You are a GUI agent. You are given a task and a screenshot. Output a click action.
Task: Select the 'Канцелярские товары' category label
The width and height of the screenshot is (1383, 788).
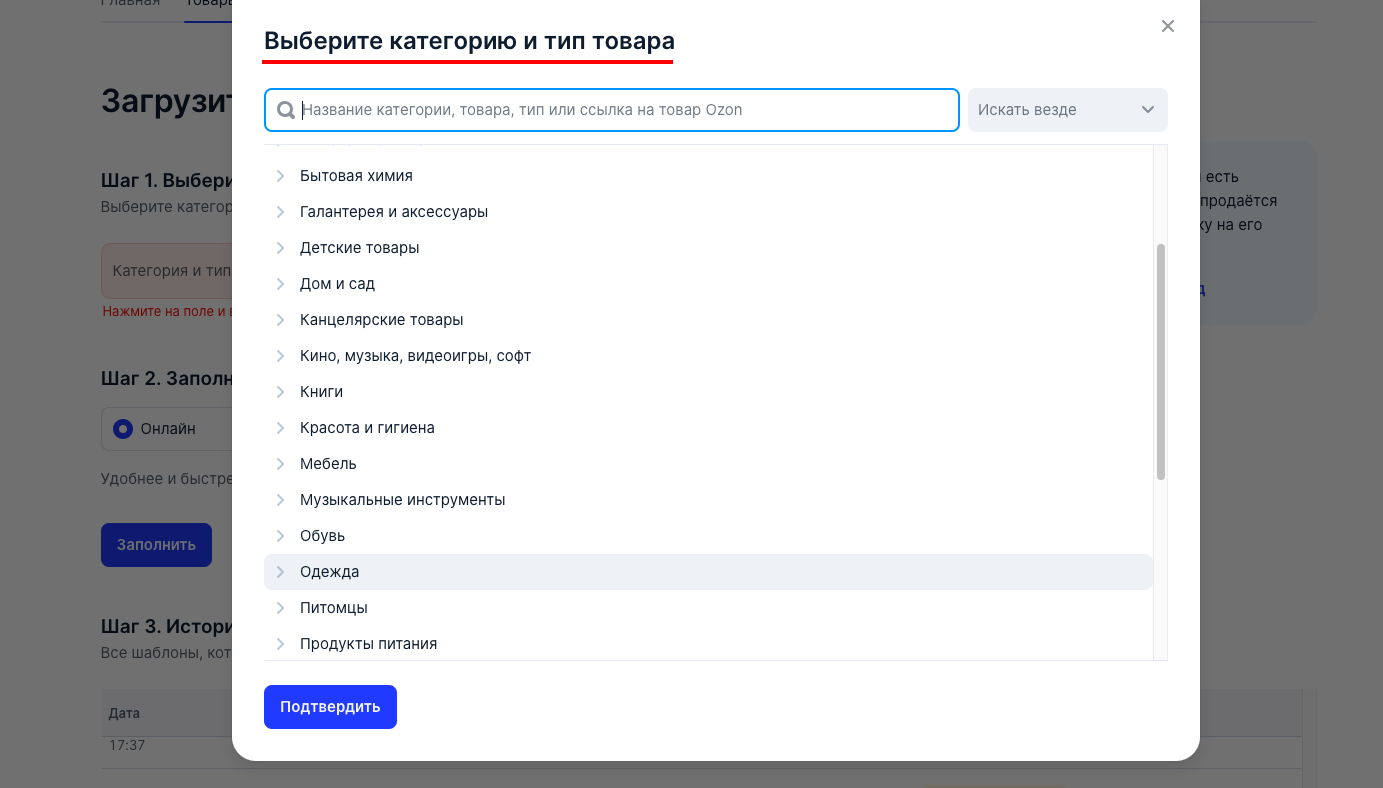pyautogui.click(x=382, y=320)
